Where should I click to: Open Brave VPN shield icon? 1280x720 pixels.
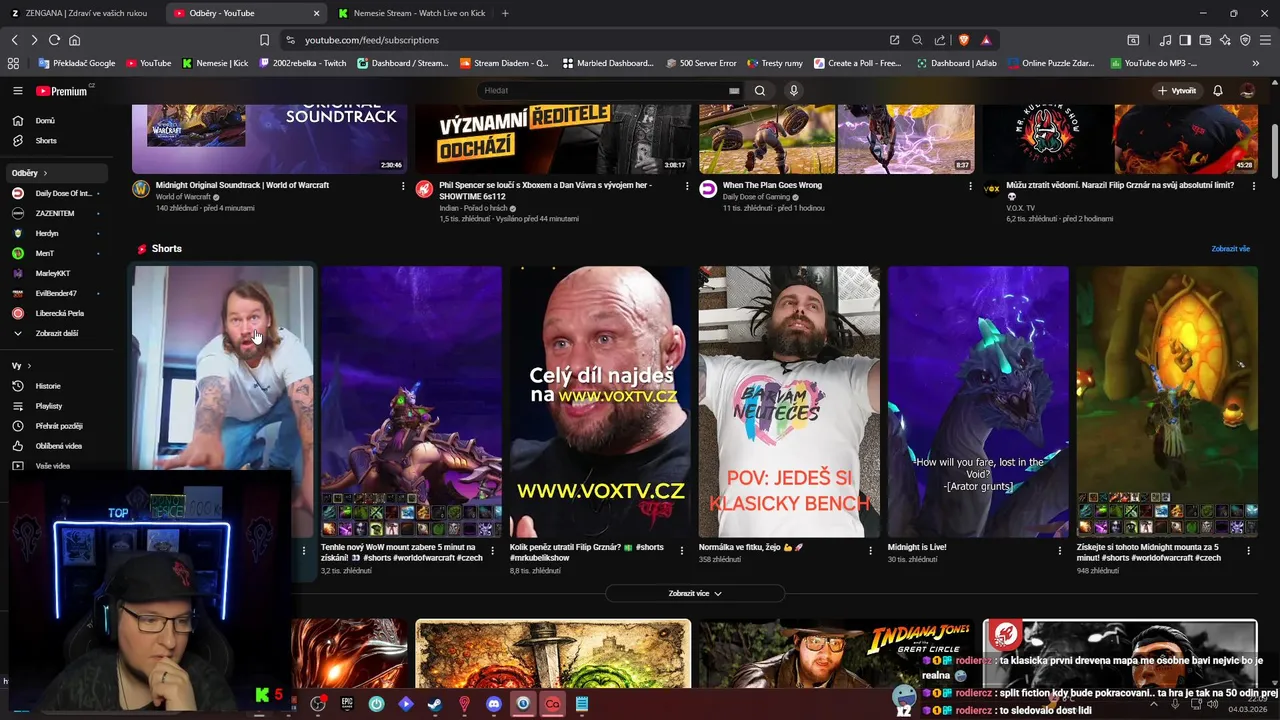point(1245,40)
